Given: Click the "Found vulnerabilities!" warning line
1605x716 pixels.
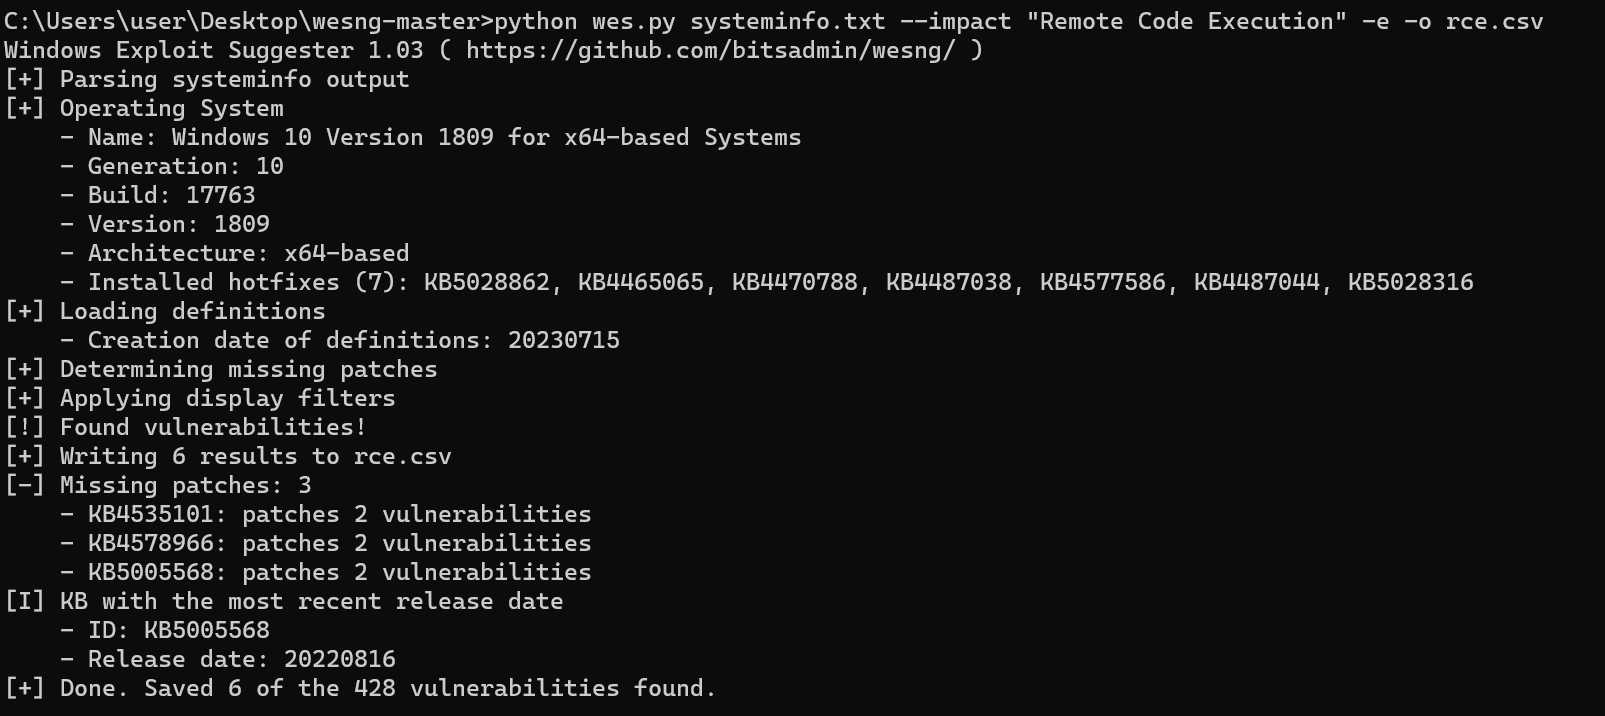Looking at the screenshot, I should click(x=213, y=427).
